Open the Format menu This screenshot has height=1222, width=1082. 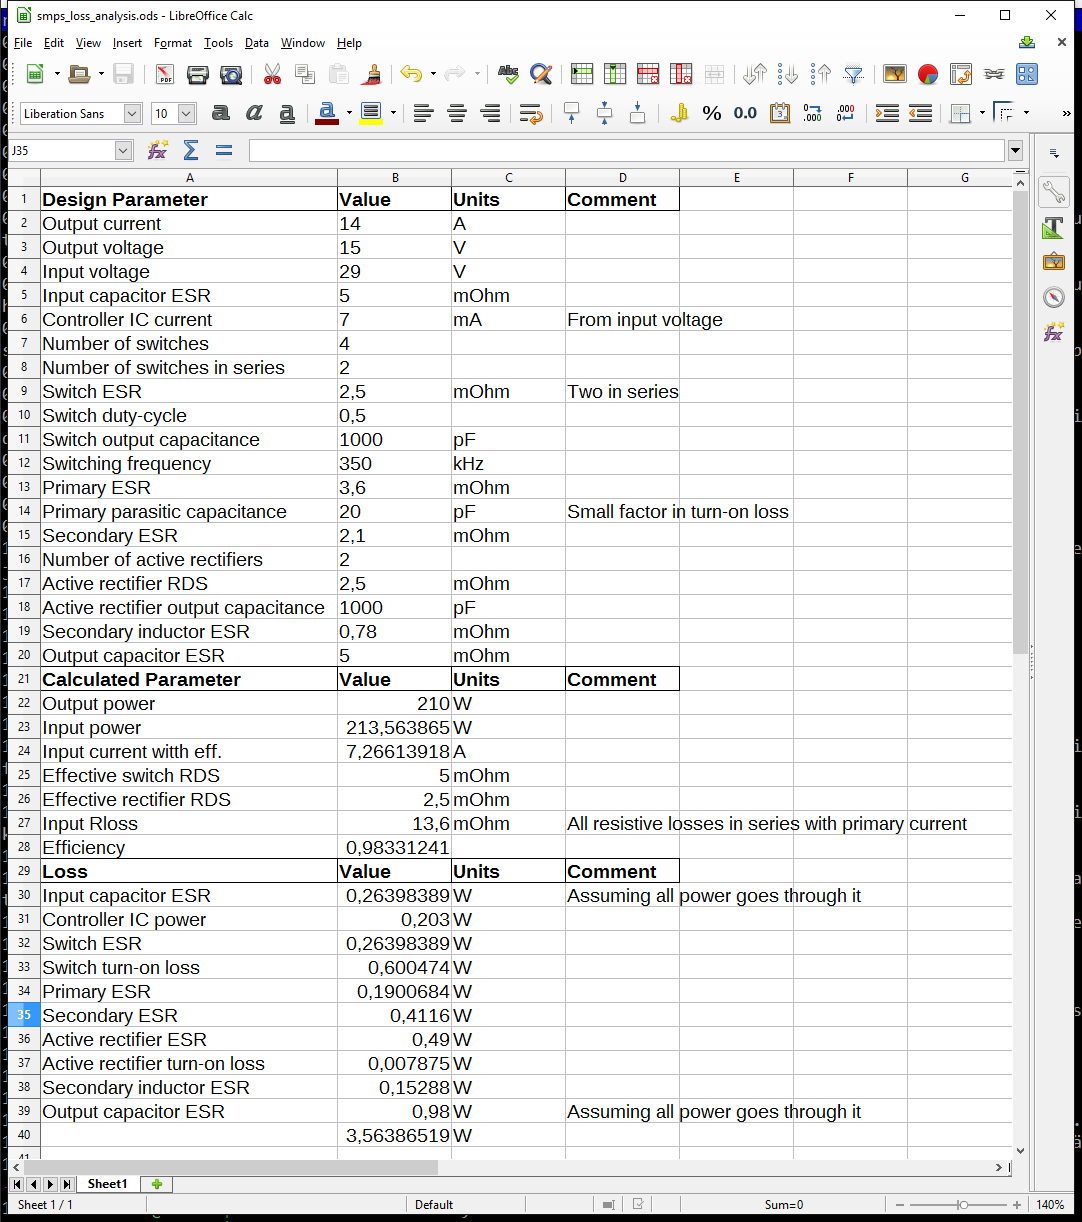[173, 43]
